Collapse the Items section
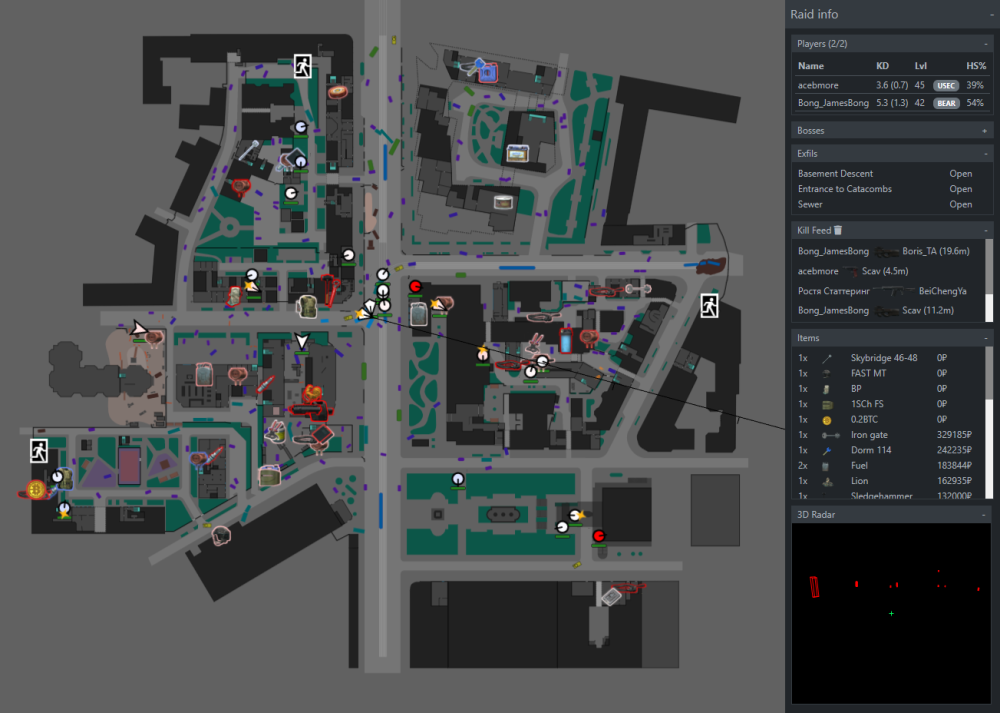 (x=985, y=338)
